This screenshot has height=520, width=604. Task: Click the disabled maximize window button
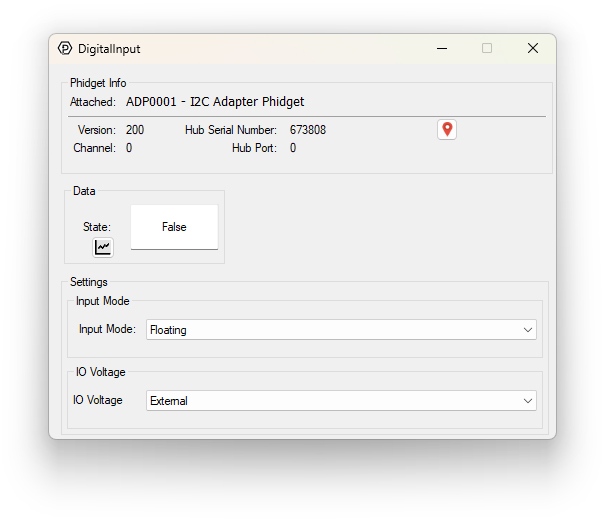[x=487, y=48]
